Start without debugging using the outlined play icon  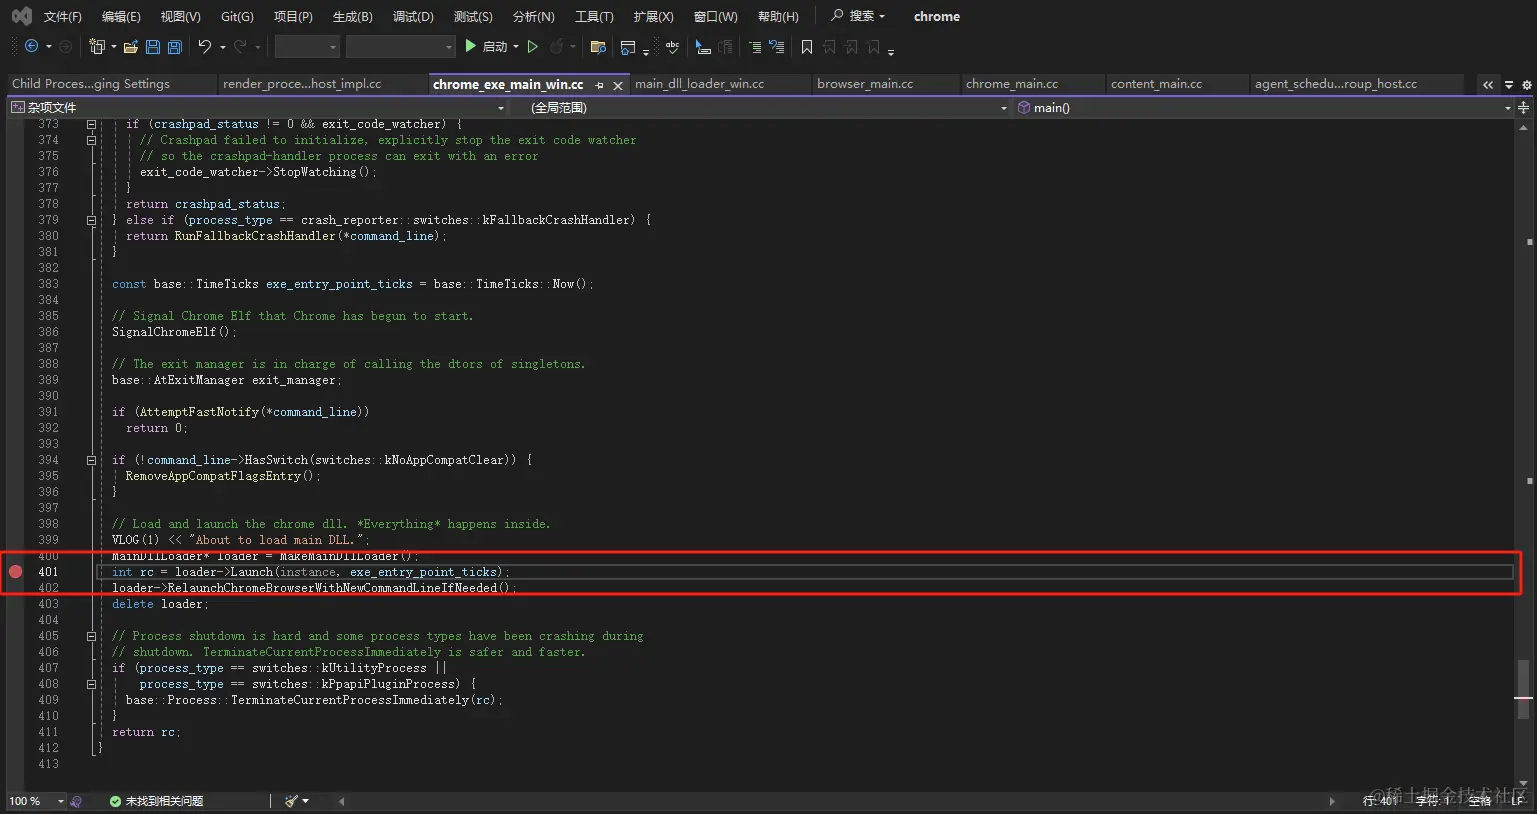pos(533,47)
